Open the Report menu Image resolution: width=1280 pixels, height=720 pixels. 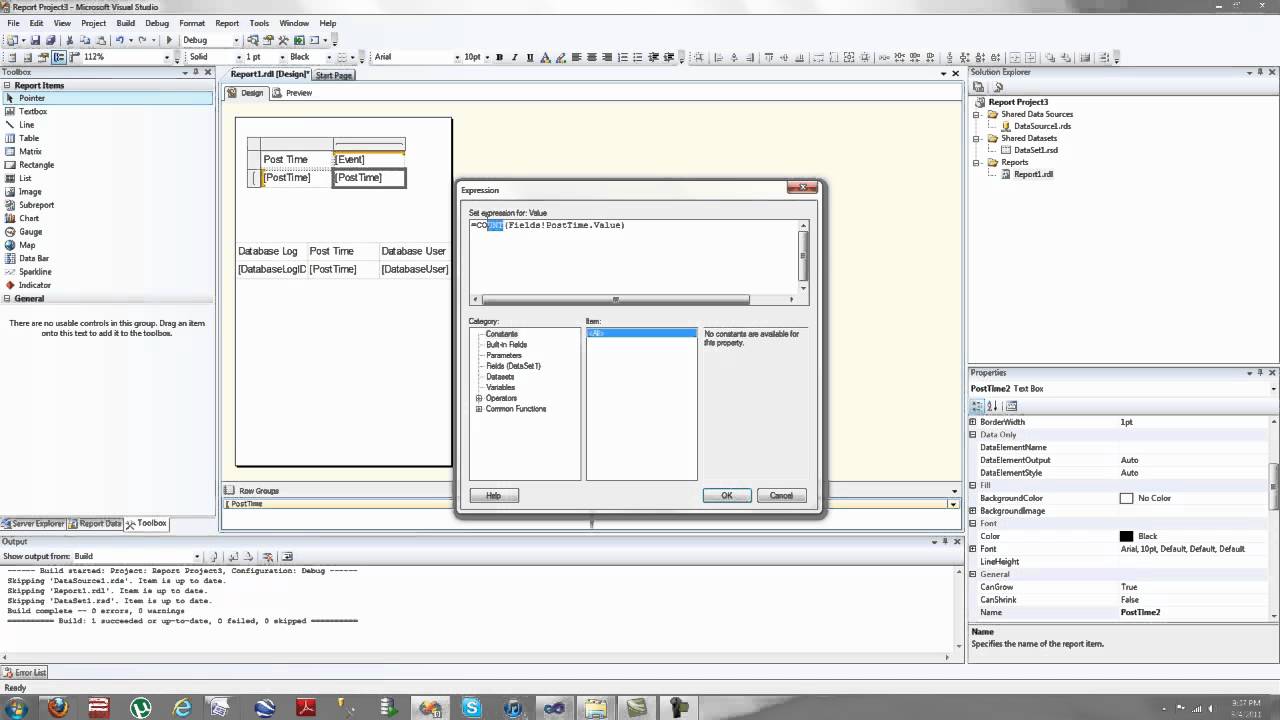pyautogui.click(x=227, y=23)
